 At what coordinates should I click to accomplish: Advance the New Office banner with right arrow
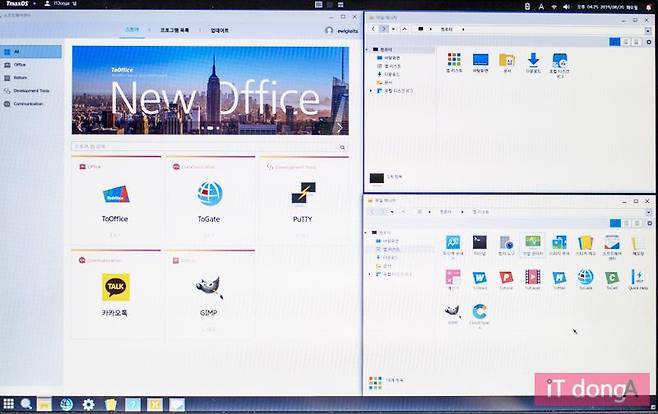(339, 128)
